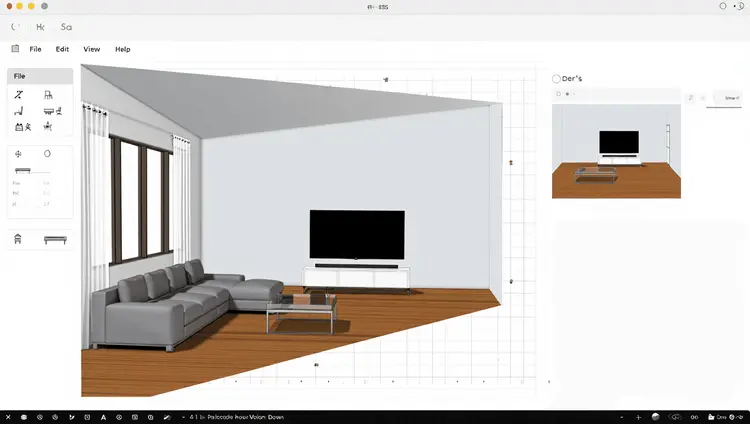This screenshot has width=750, height=424.
Task: Click the Hk button in top toolbar
Action: [x=40, y=27]
